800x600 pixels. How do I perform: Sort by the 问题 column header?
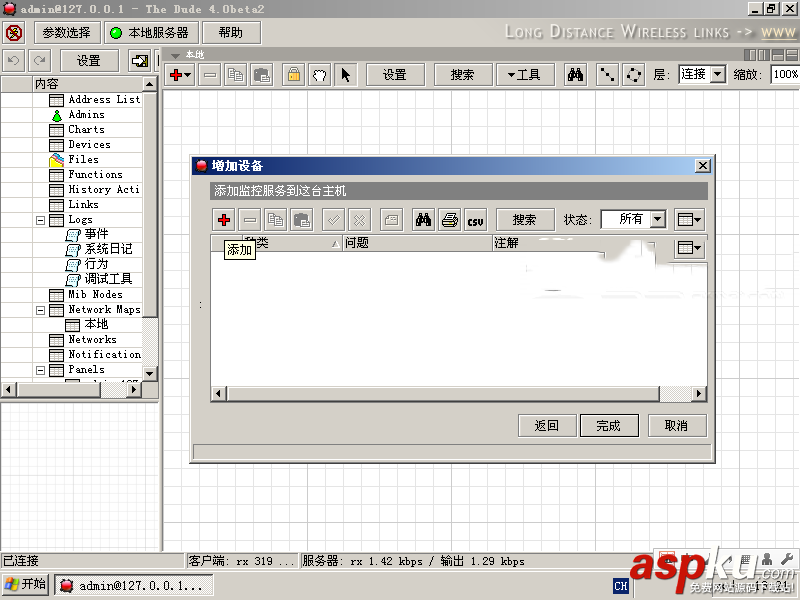pyautogui.click(x=417, y=243)
